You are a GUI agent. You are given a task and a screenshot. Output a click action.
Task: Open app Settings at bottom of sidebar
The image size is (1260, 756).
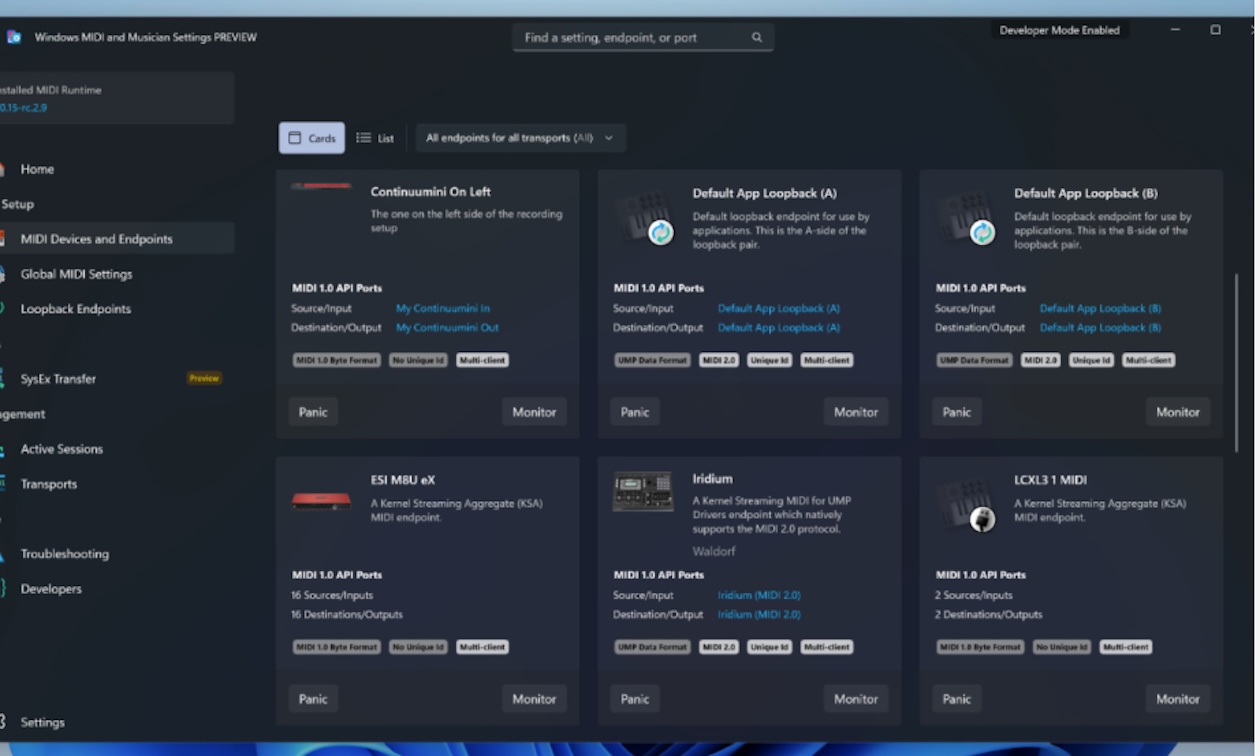[44, 721]
